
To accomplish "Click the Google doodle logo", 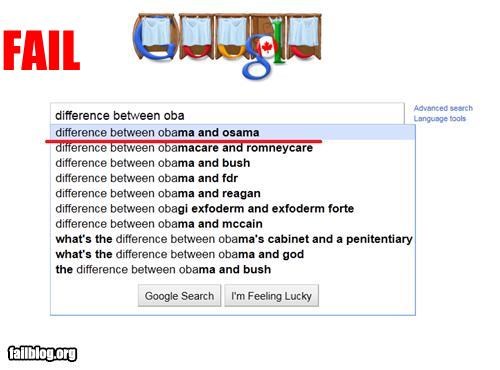I will pyautogui.click(x=227, y=45).
